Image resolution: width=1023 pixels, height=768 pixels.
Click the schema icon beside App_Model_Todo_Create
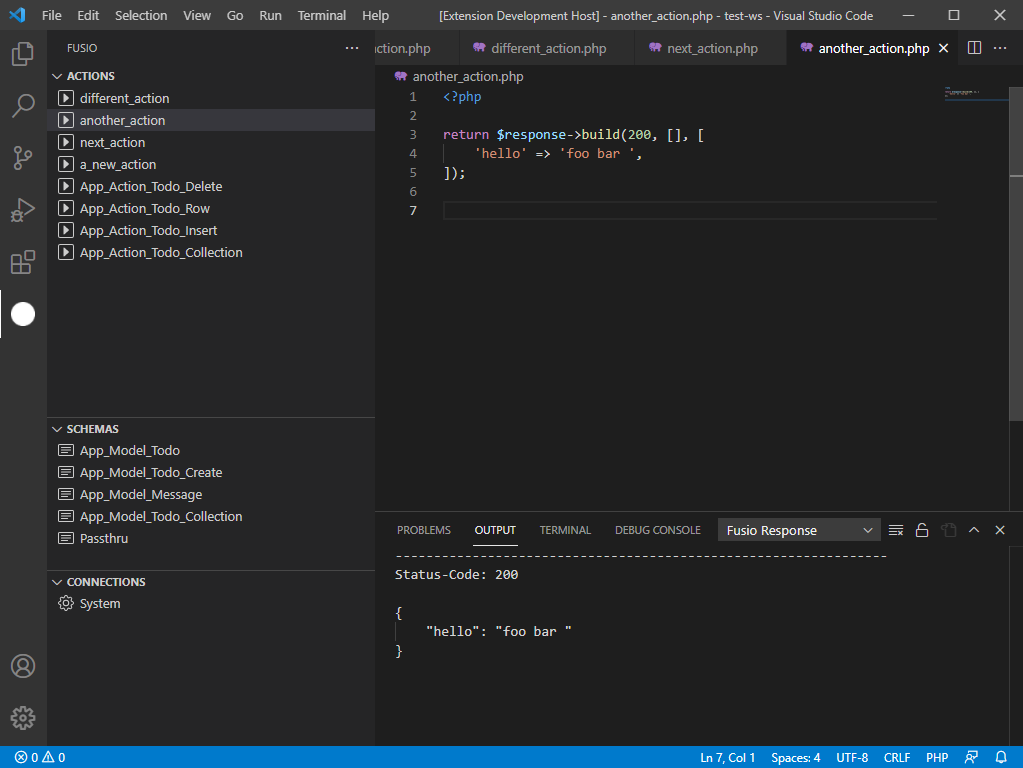click(x=65, y=472)
